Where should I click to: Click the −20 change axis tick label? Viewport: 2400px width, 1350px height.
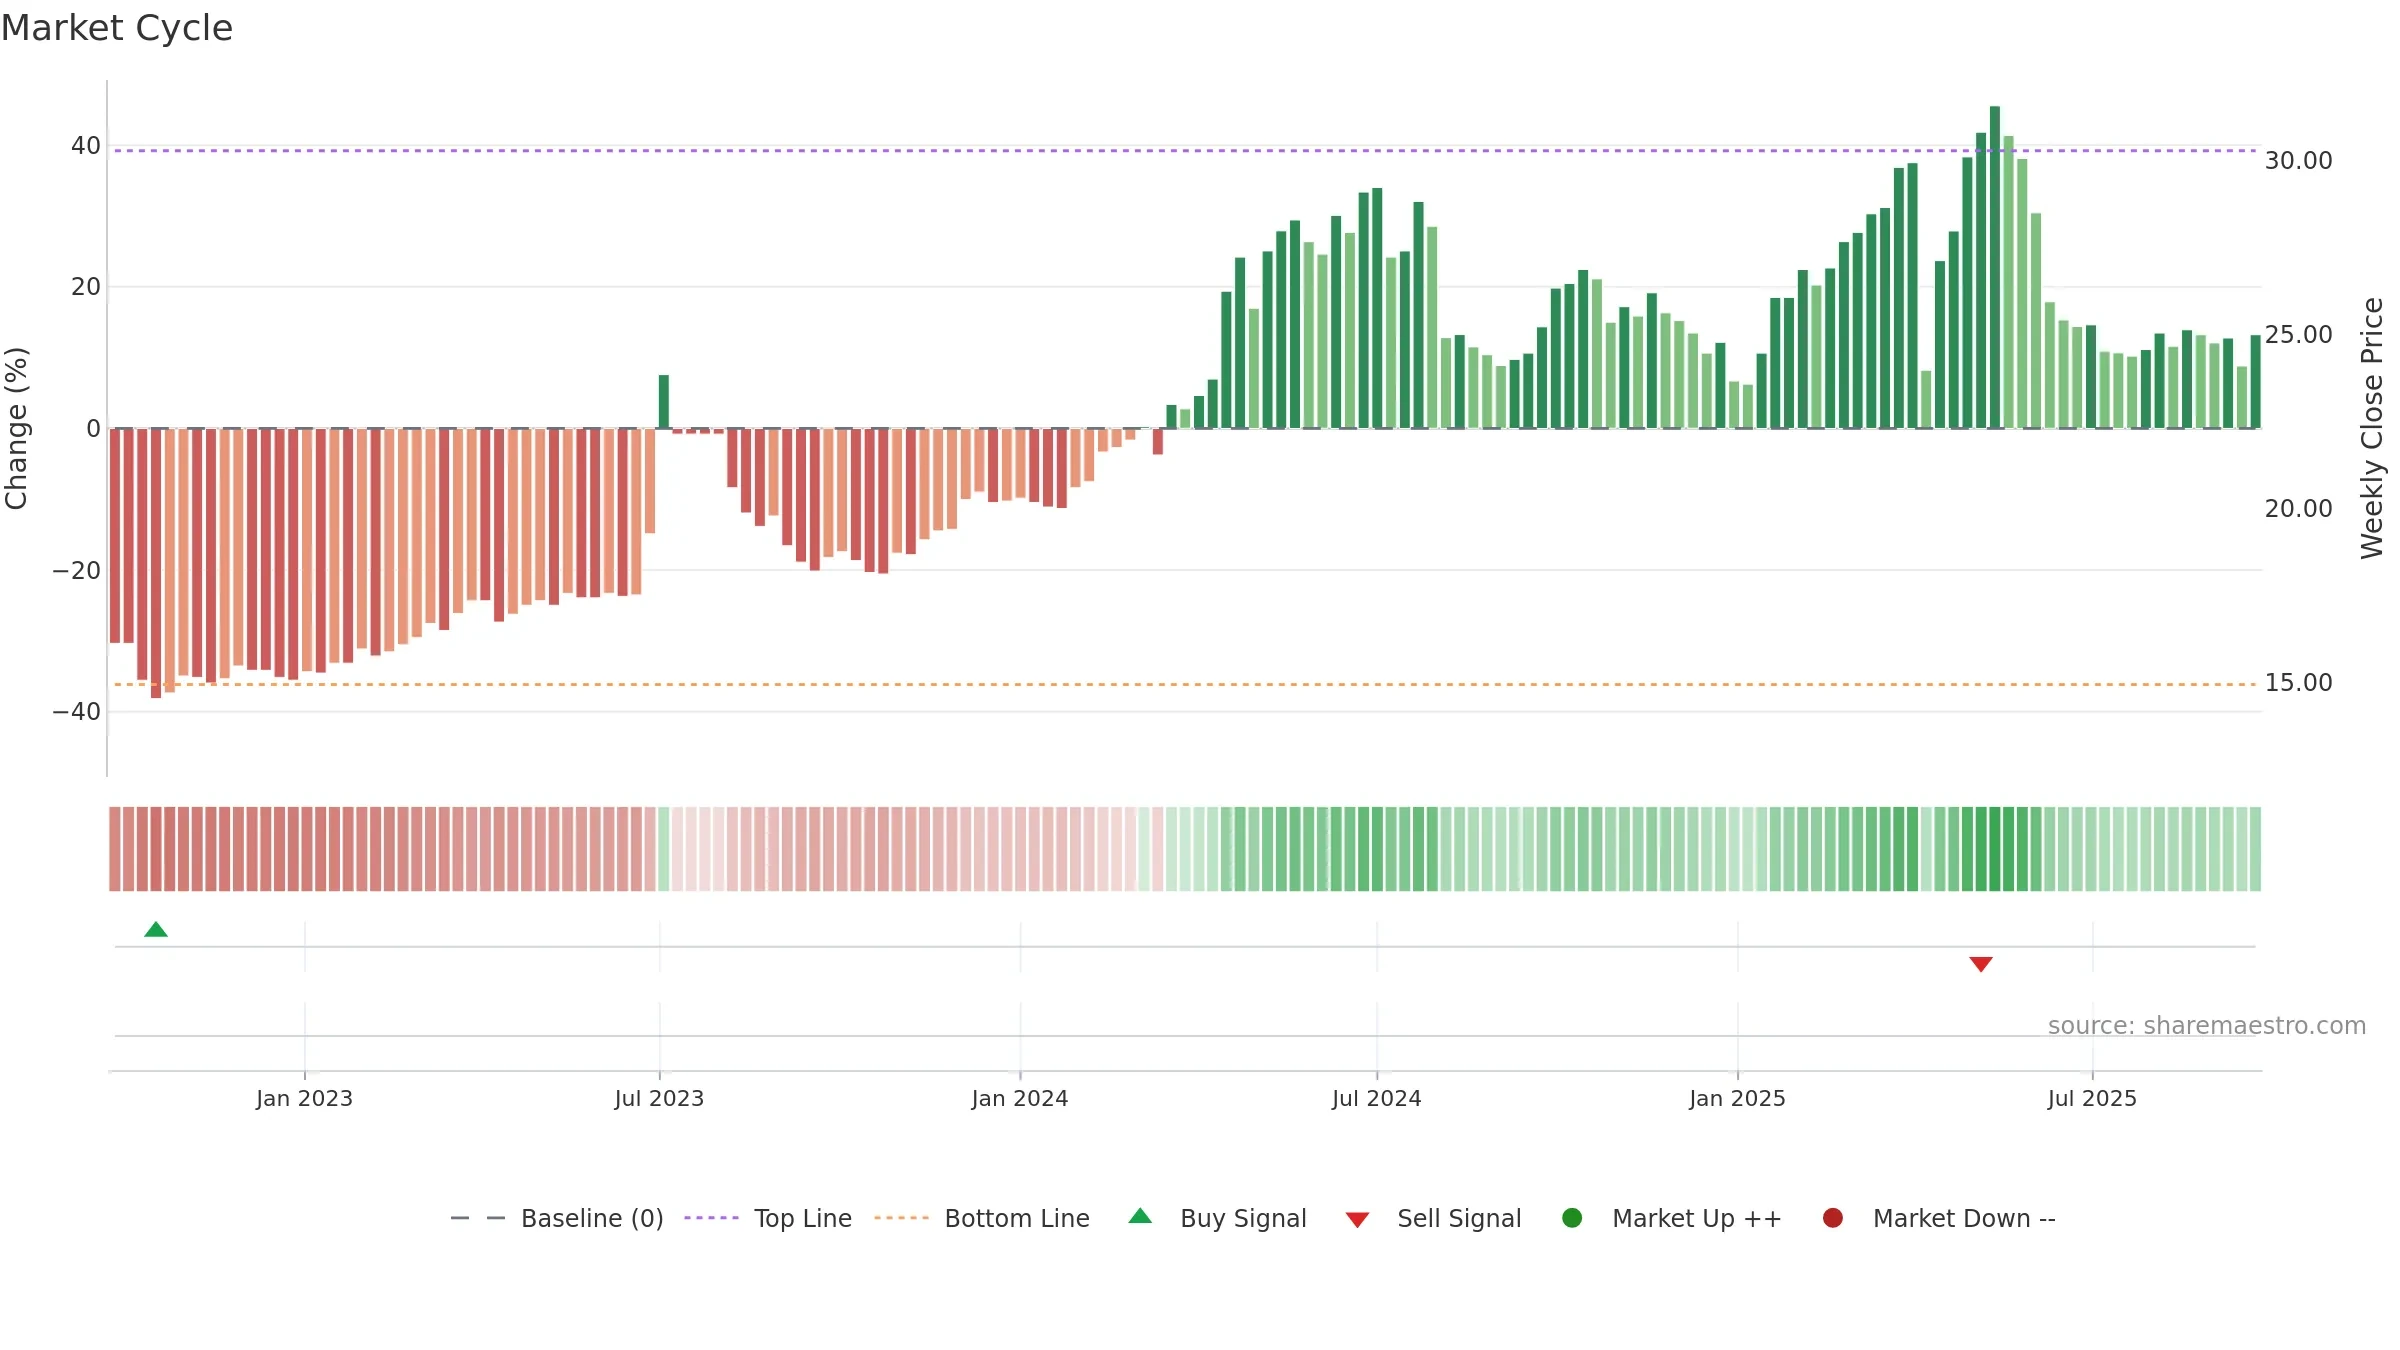(76, 571)
